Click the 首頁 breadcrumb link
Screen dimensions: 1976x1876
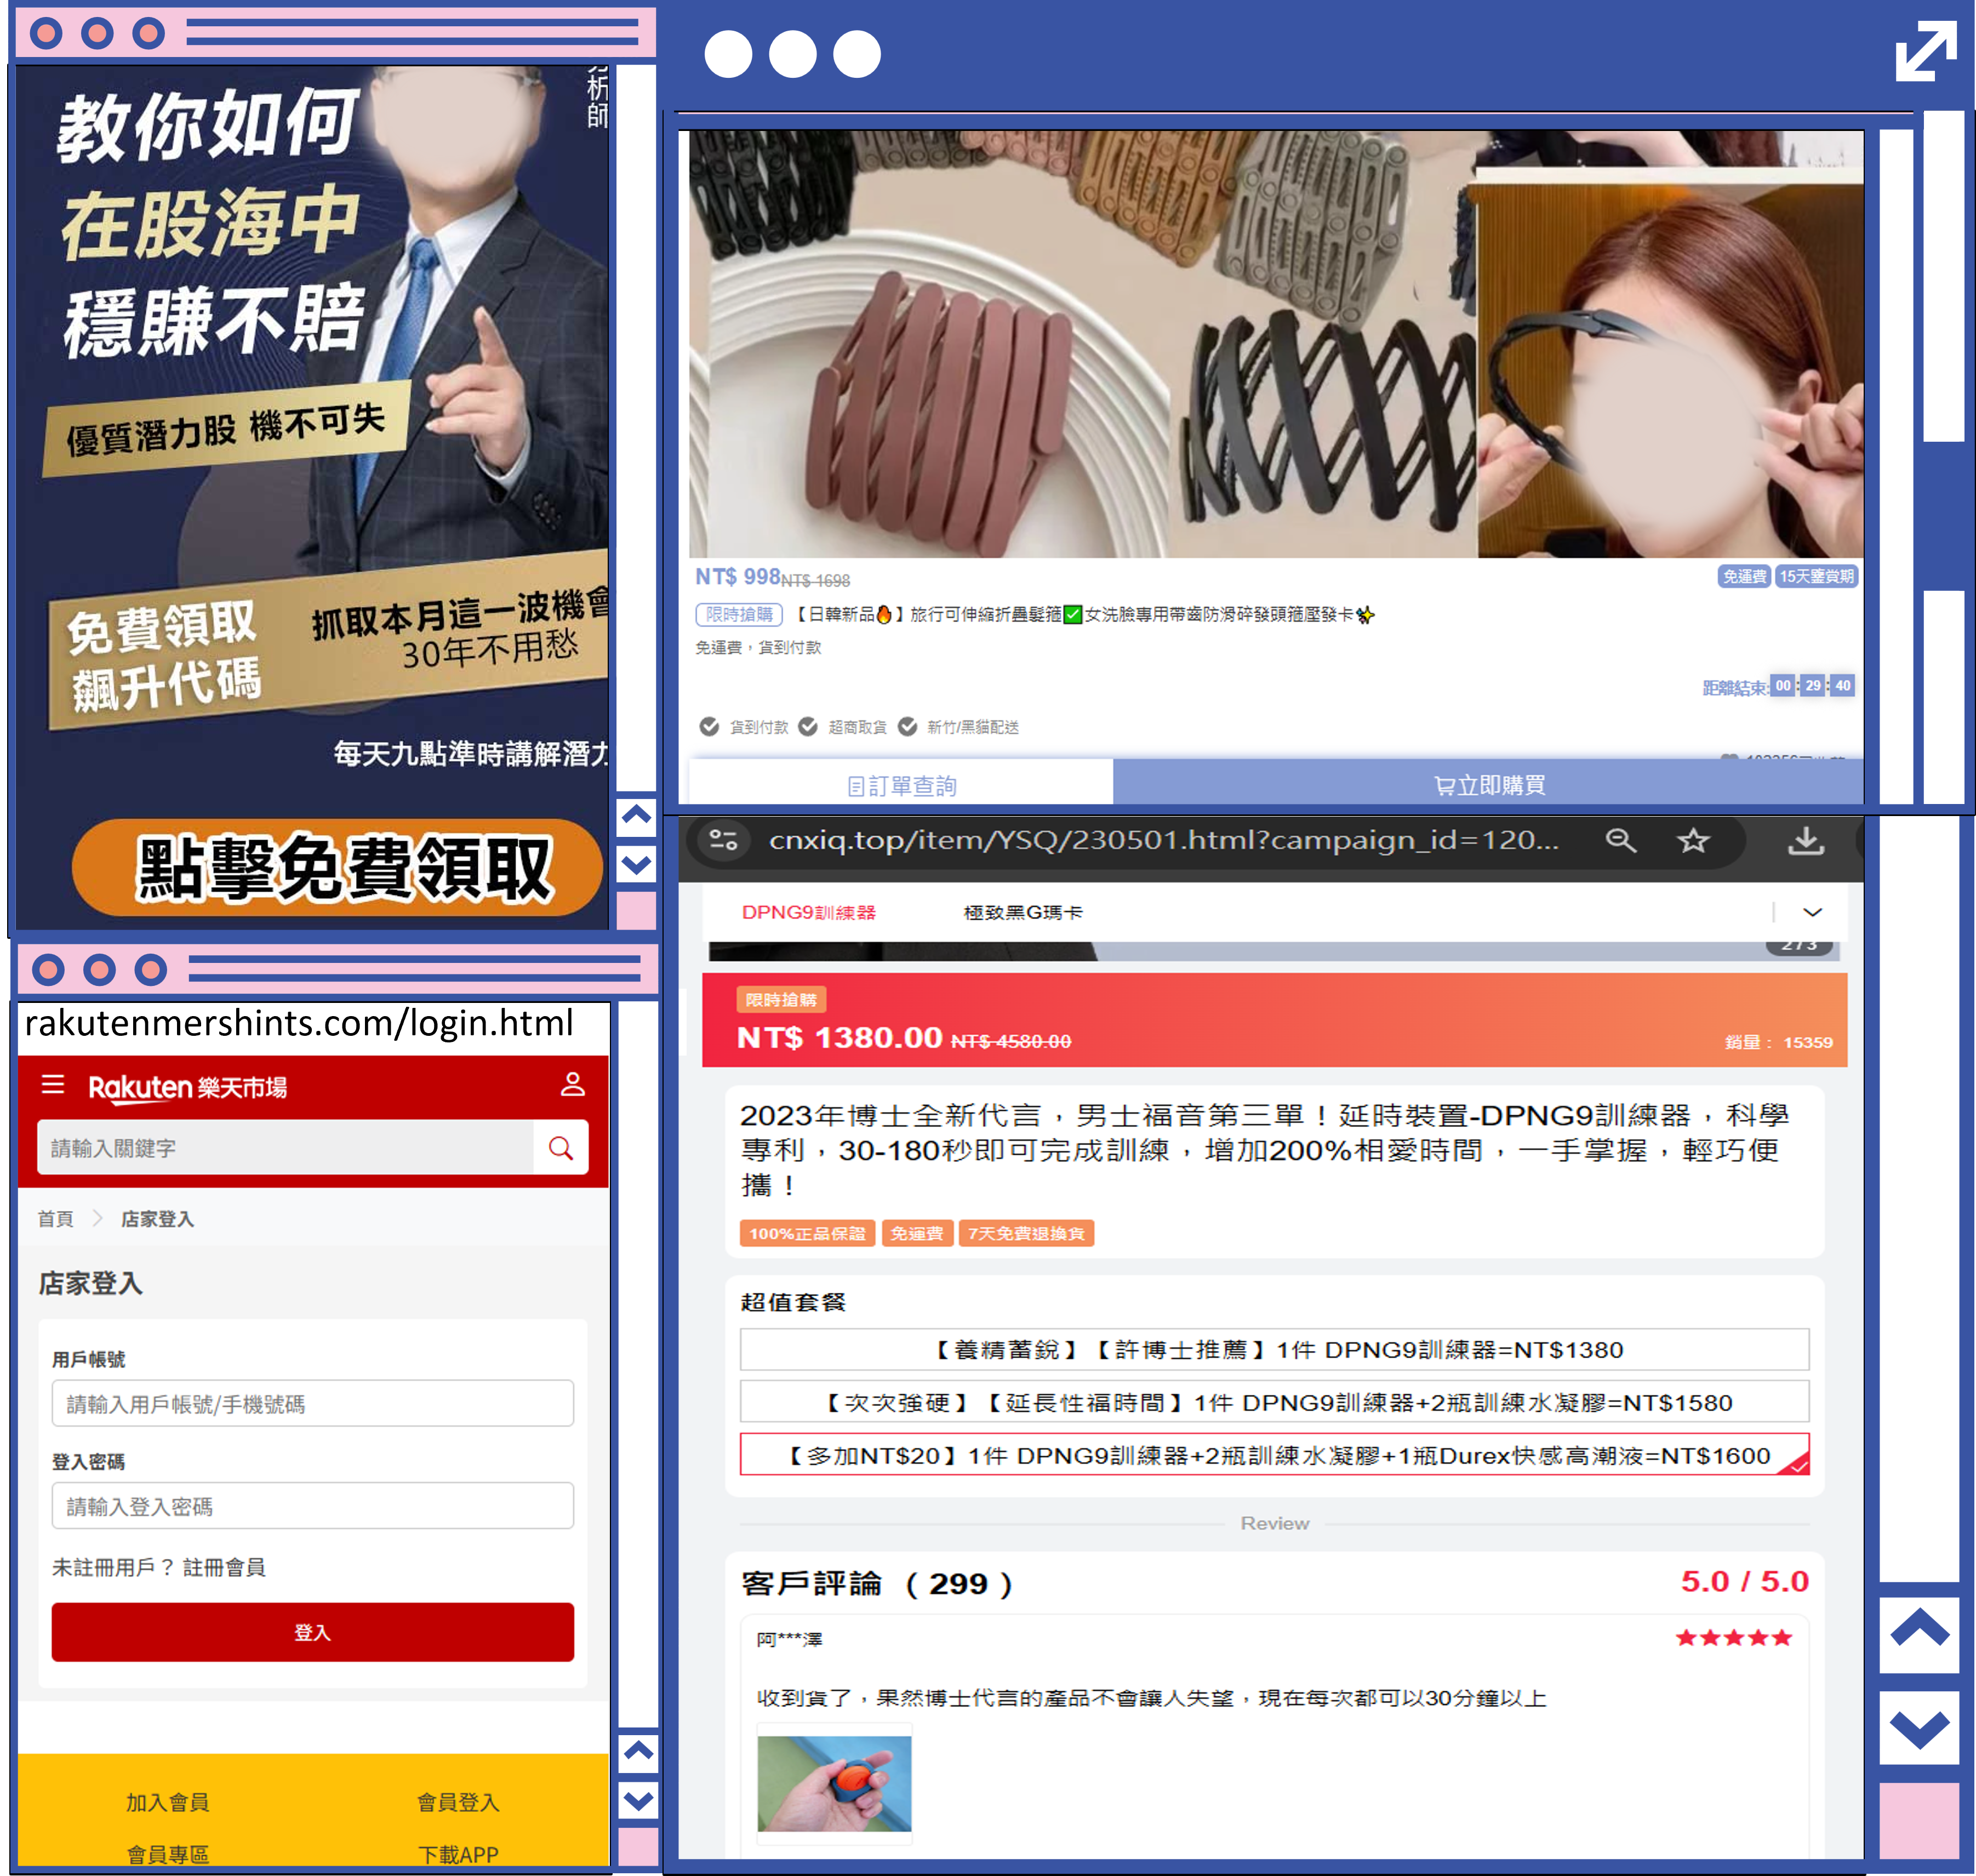(55, 1218)
